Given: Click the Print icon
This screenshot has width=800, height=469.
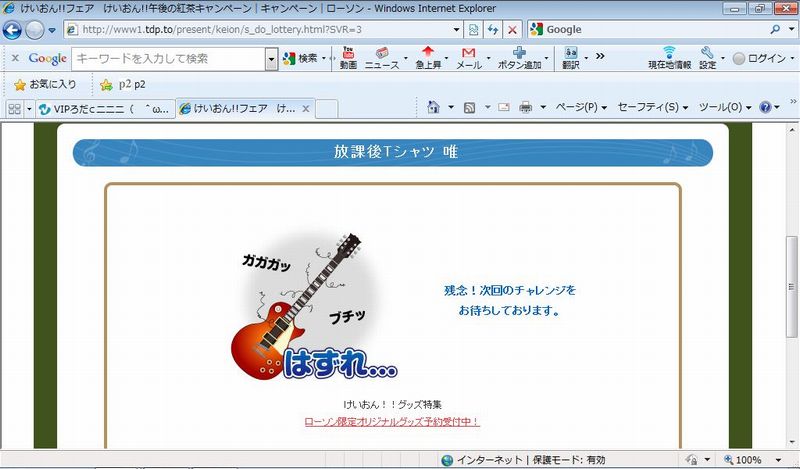Looking at the screenshot, I should (526, 107).
